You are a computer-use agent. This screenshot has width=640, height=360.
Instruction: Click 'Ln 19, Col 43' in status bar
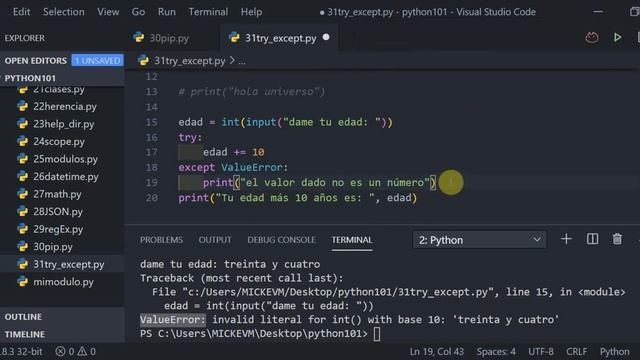pos(436,351)
